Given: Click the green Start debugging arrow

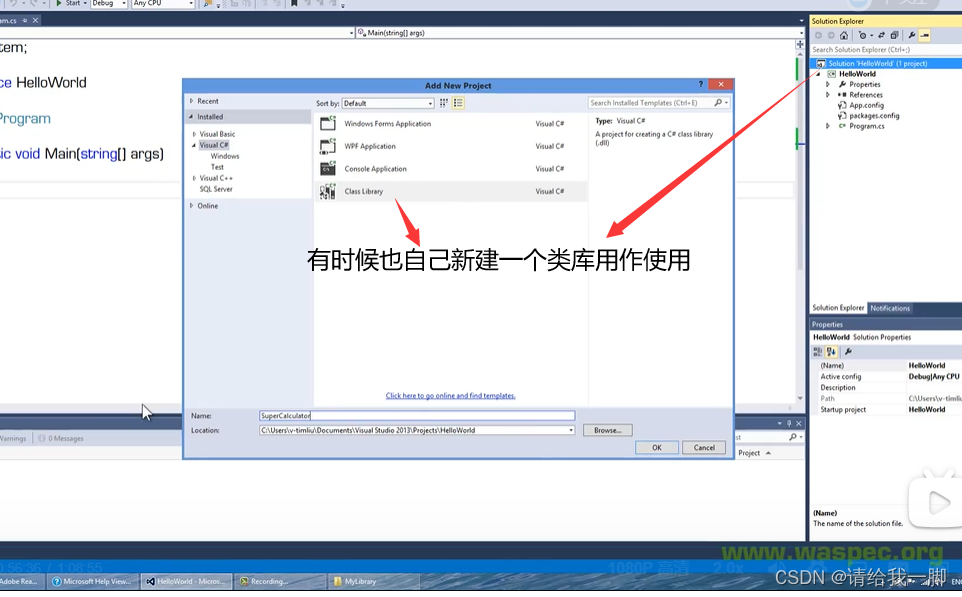Looking at the screenshot, I should pos(59,3).
